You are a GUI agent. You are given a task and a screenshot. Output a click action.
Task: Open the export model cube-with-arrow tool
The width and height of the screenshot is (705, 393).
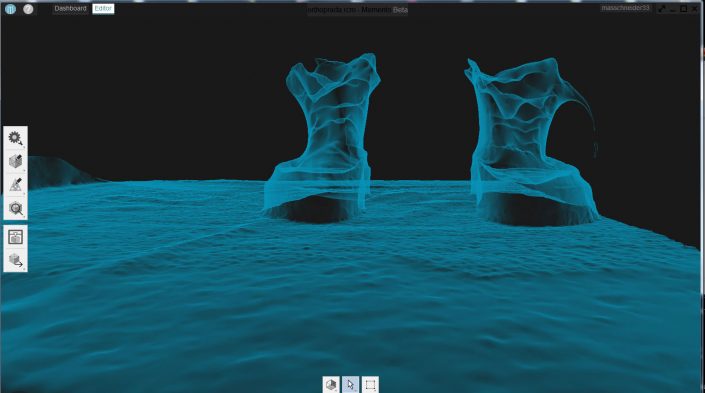pyautogui.click(x=16, y=260)
